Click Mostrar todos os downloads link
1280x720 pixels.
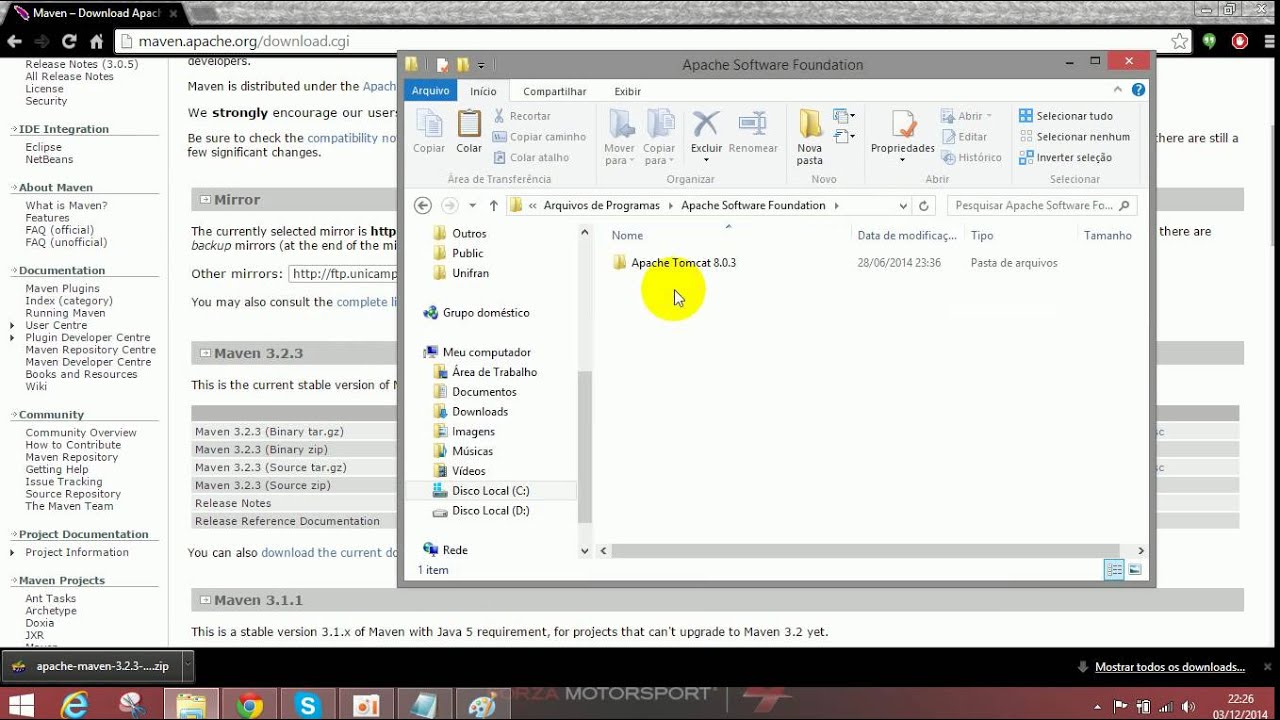[x=1170, y=667]
